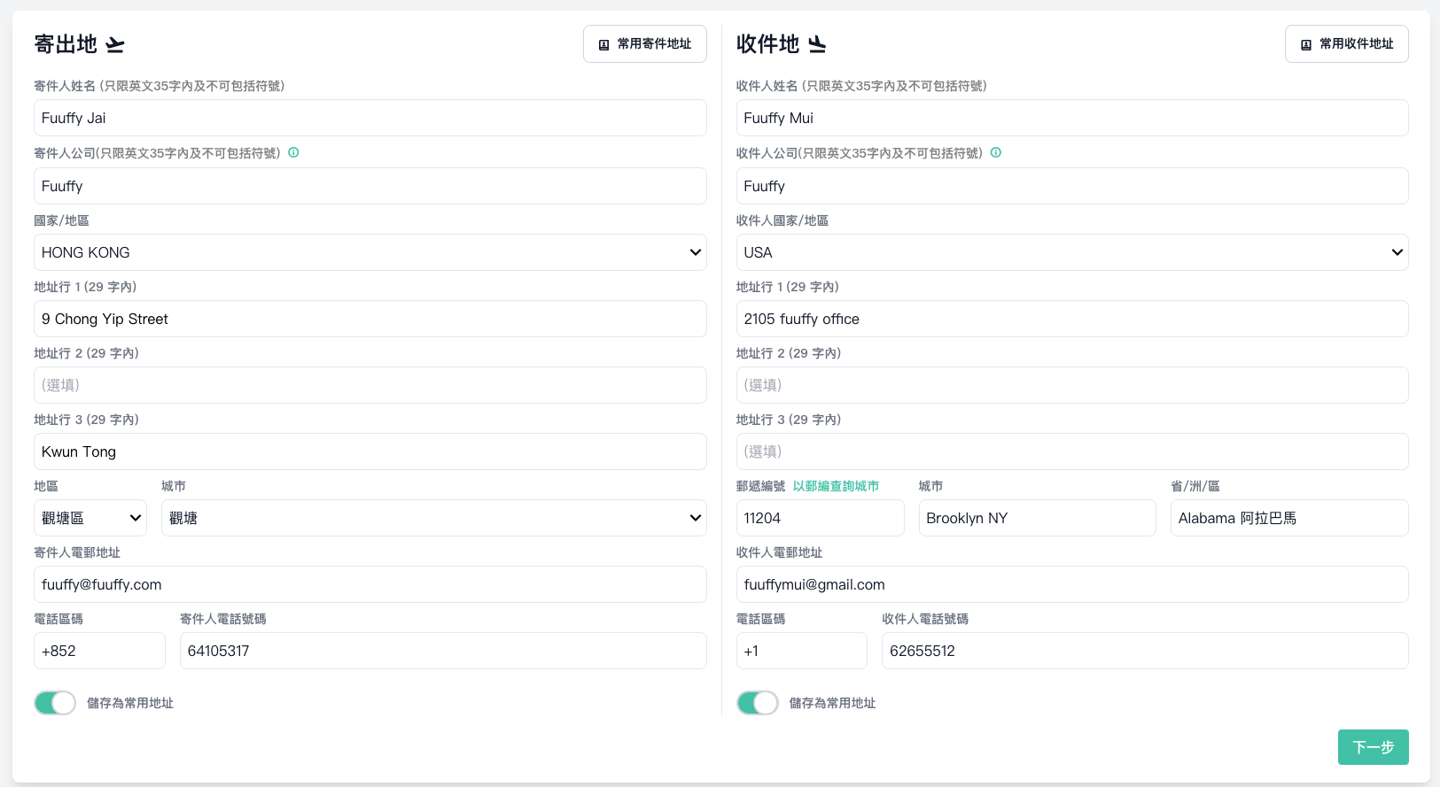Click the info icon beside recipient company label
1440x787 pixels.
pos(996,153)
